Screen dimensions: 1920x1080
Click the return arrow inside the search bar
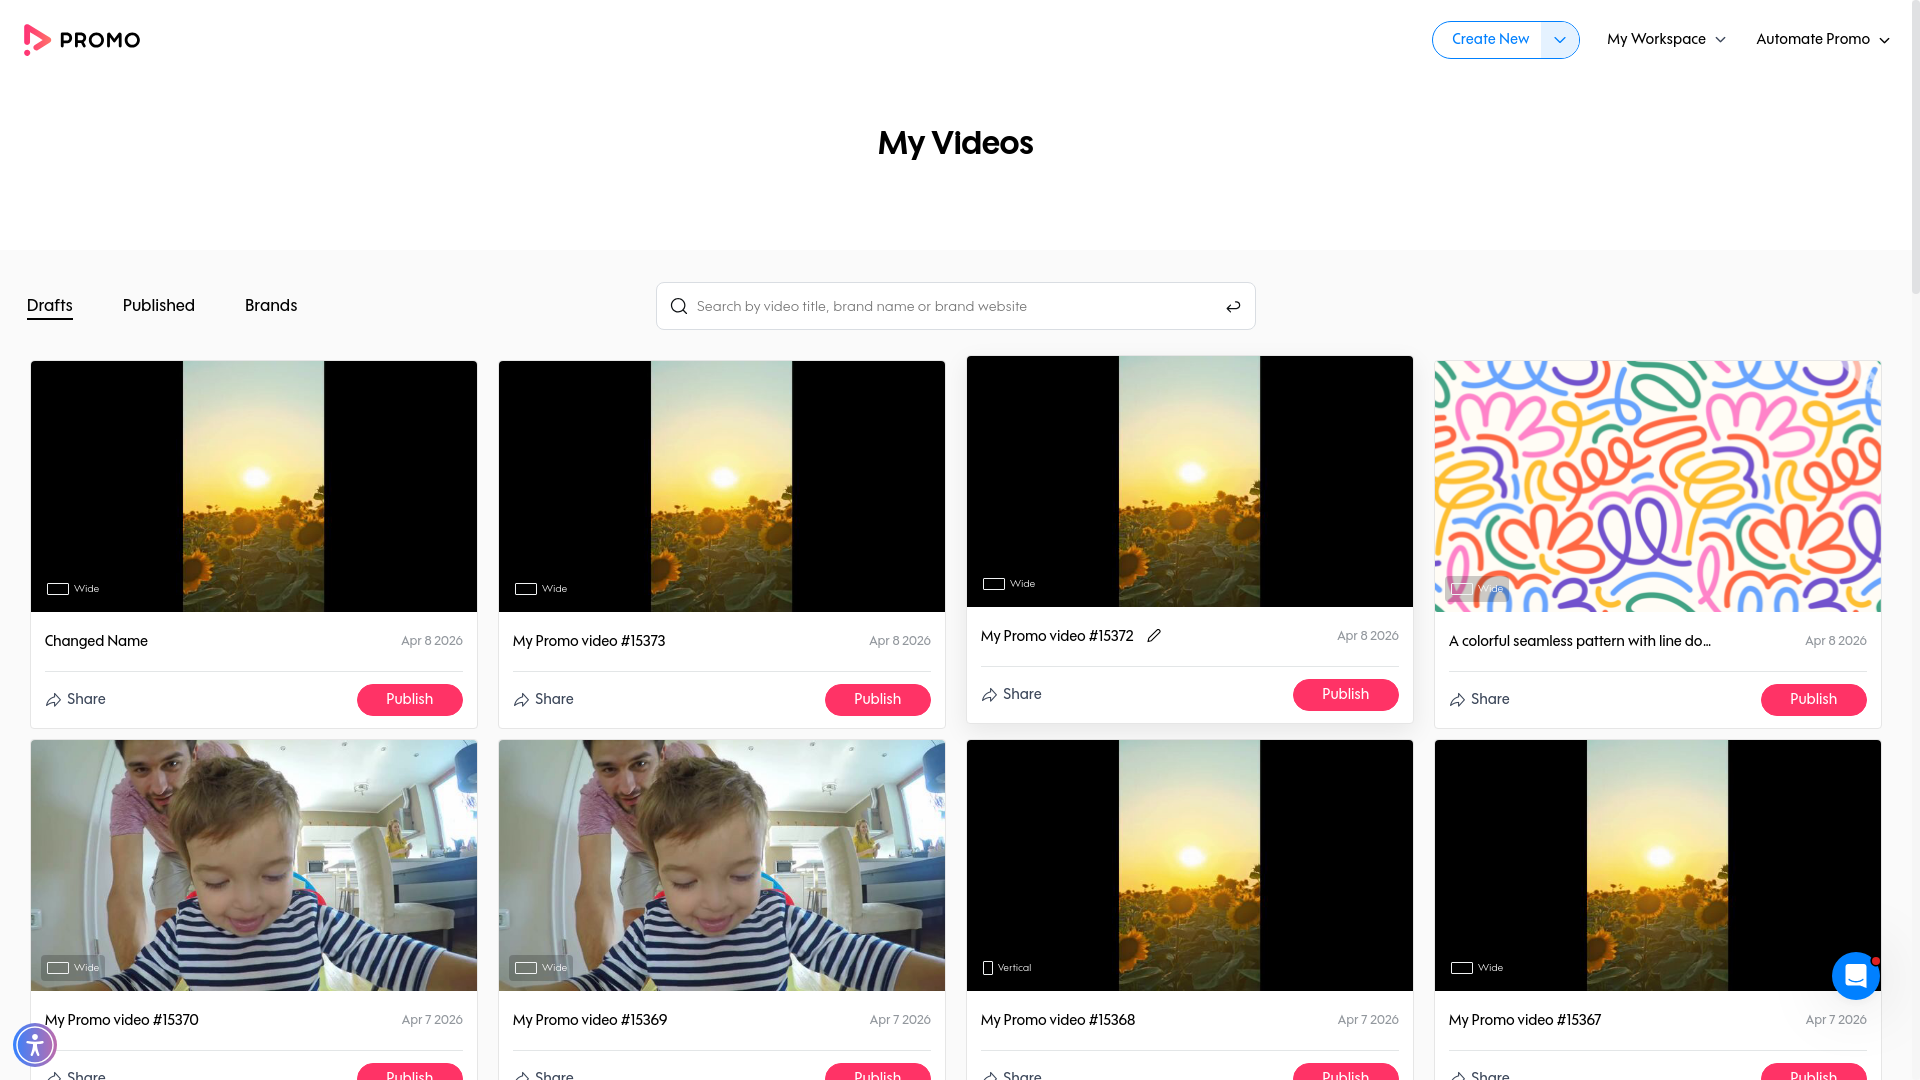click(x=1233, y=306)
